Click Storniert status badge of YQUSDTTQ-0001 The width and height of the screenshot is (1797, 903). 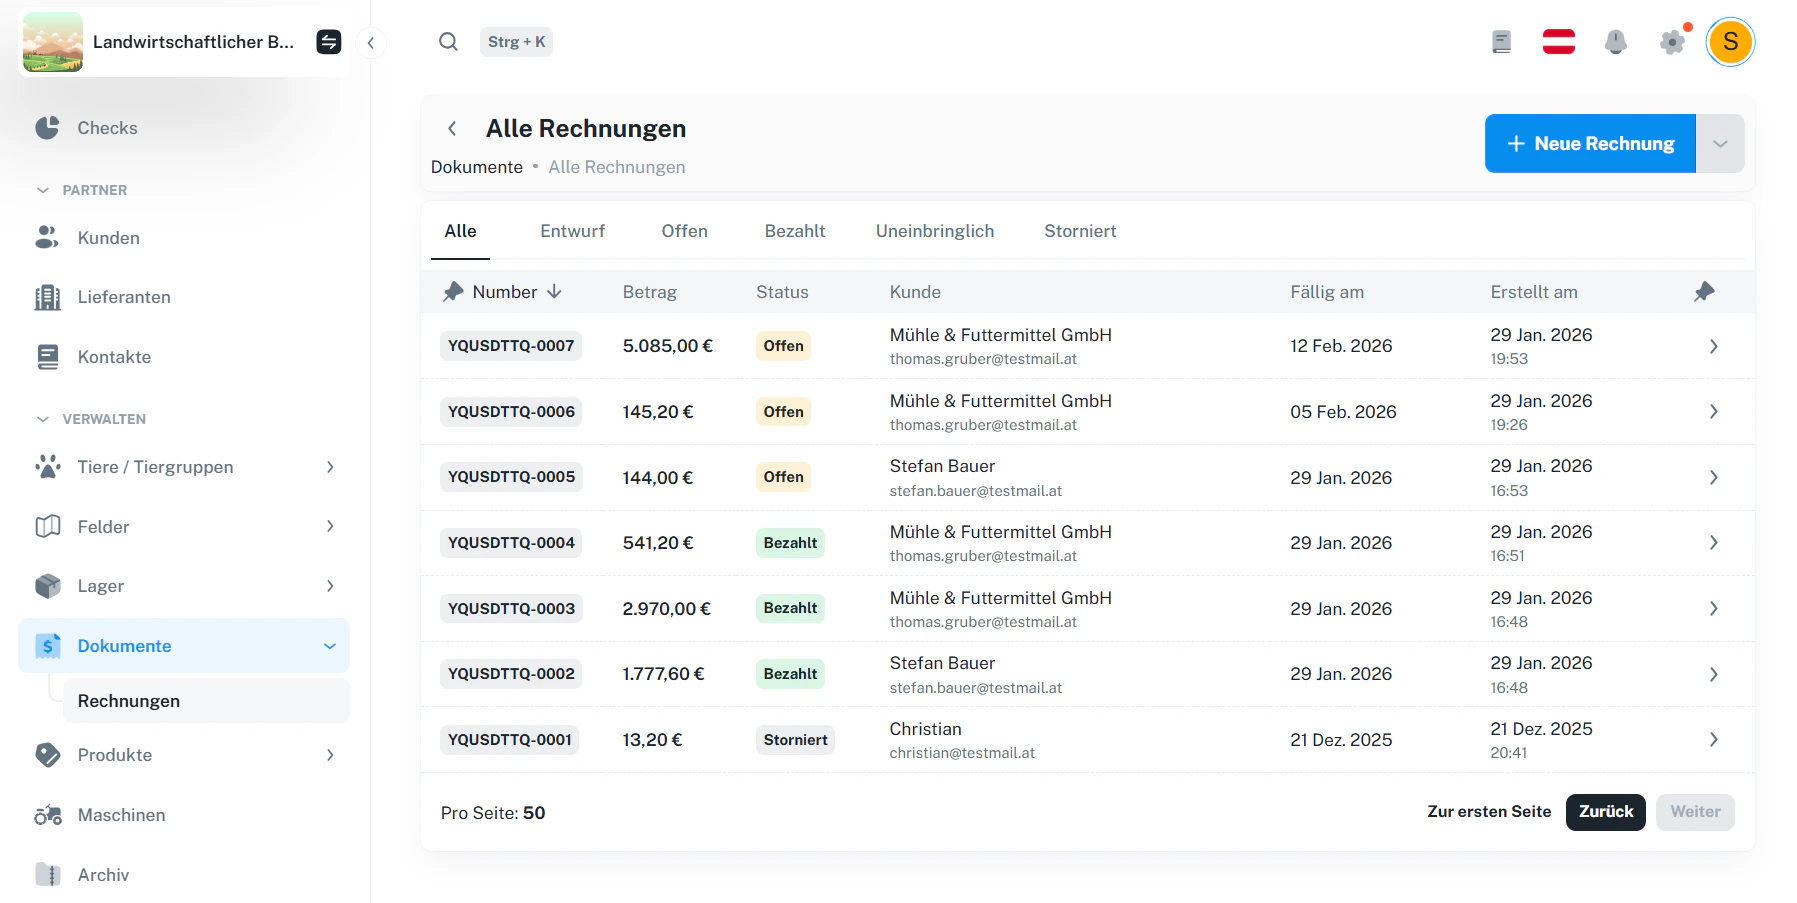795,740
